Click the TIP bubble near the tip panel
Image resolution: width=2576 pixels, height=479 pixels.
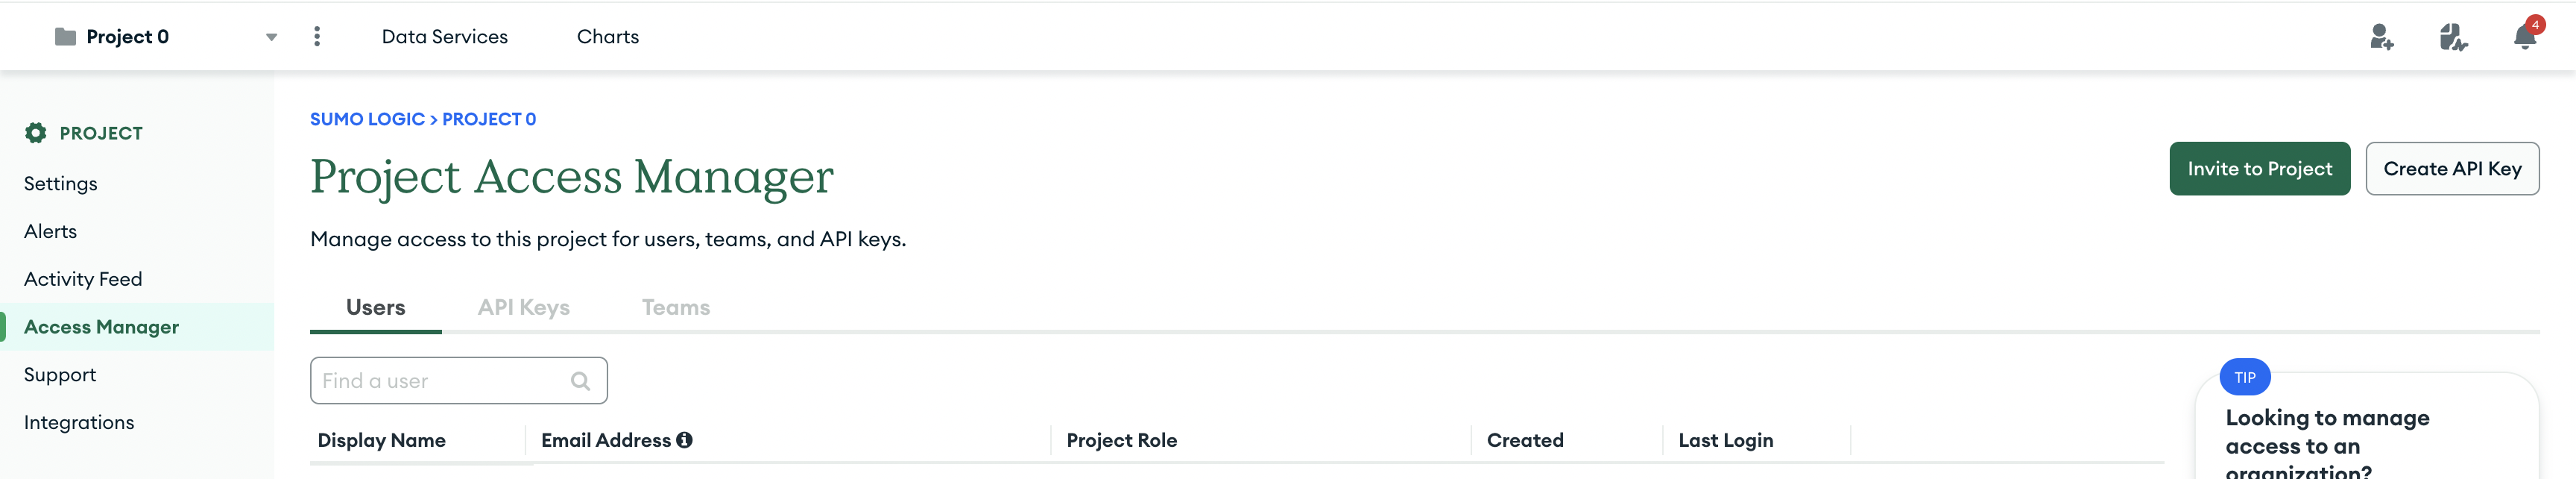pyautogui.click(x=2246, y=377)
